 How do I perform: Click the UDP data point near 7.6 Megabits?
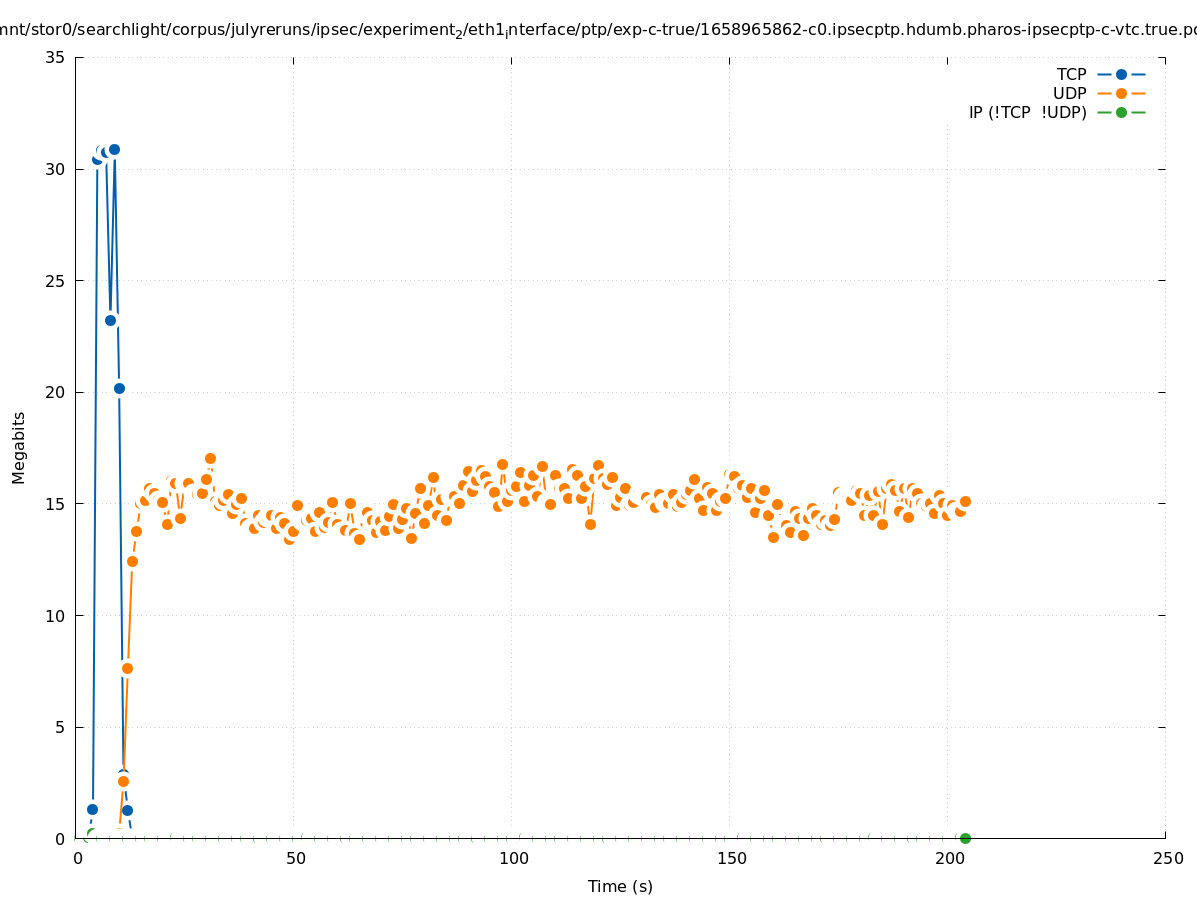[x=127, y=668]
